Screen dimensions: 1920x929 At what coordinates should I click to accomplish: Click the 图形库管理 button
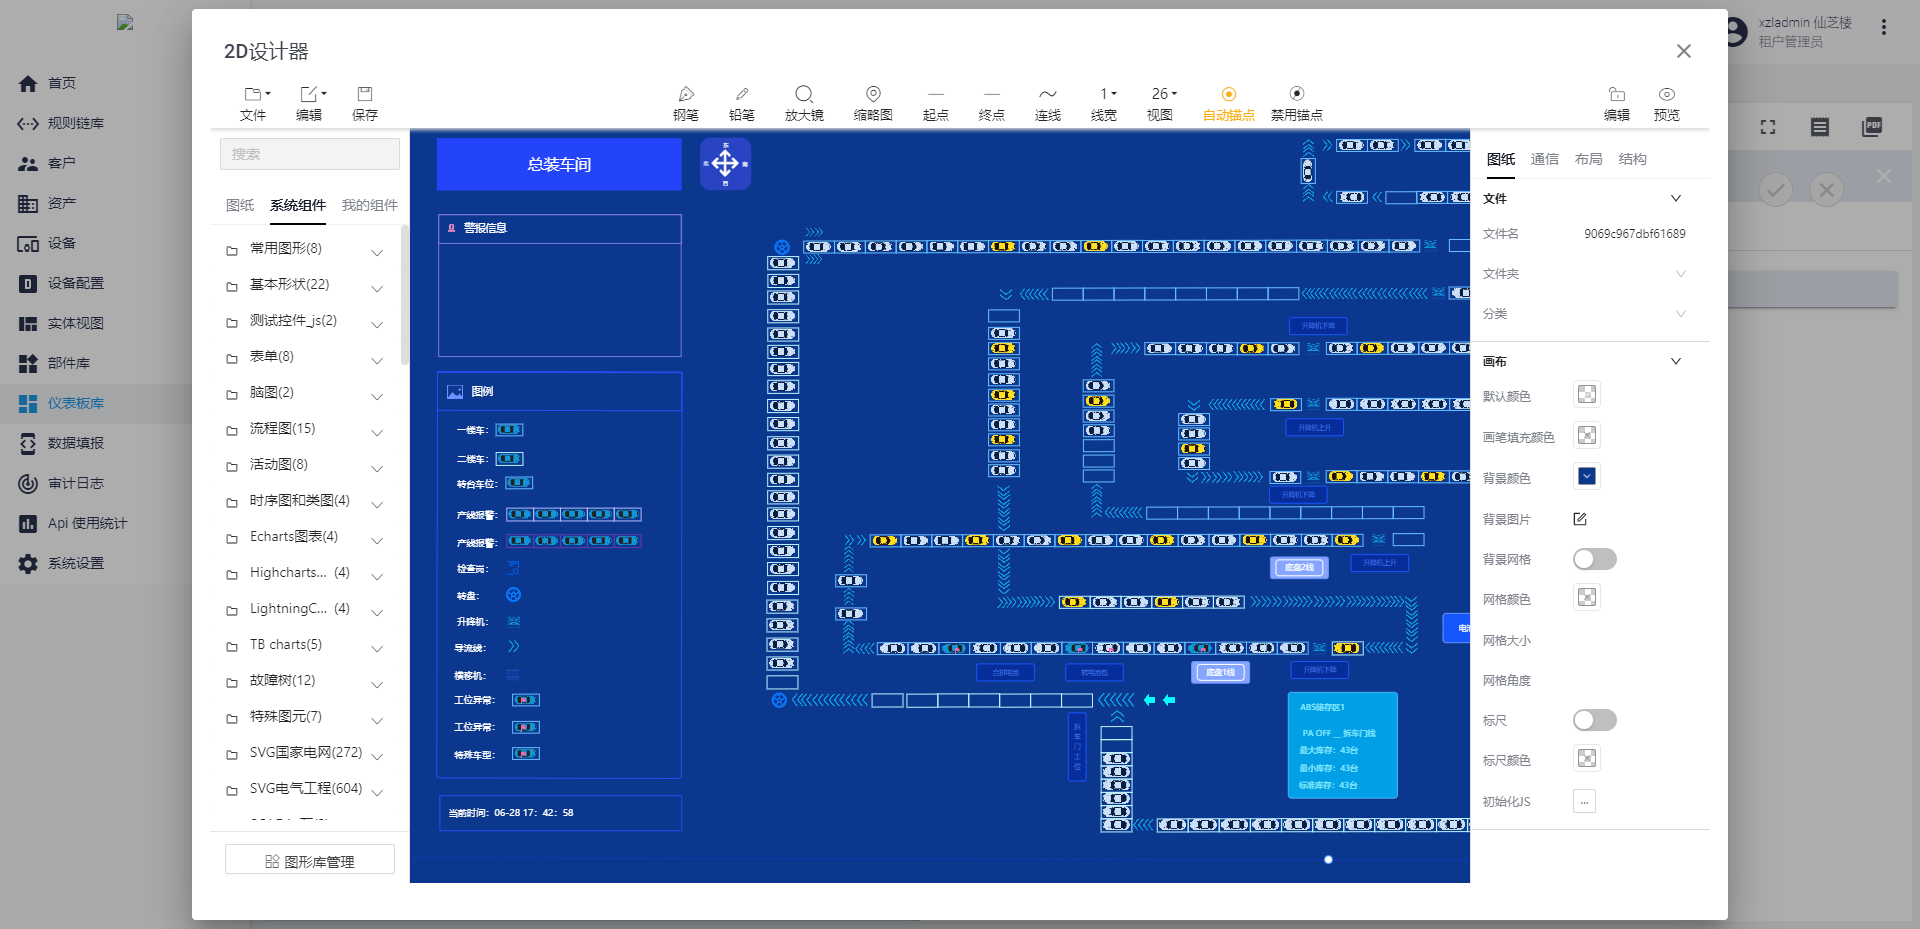point(310,861)
